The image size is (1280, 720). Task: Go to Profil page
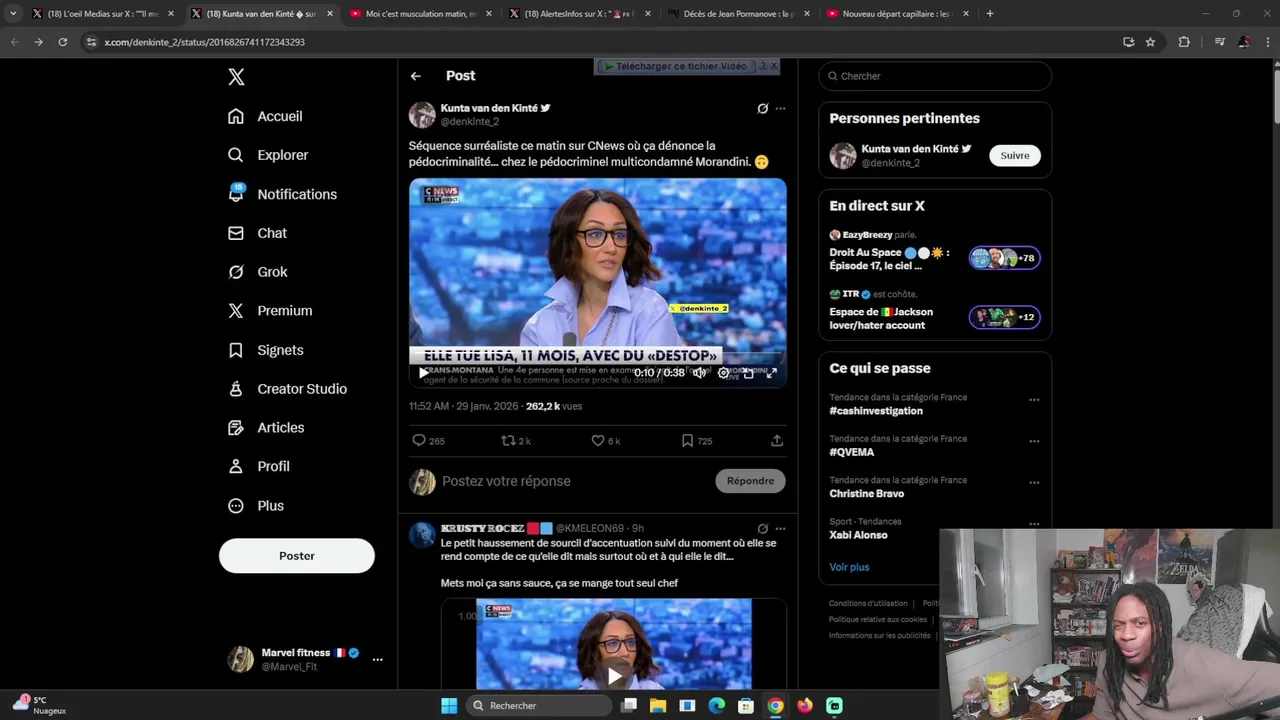click(259, 467)
